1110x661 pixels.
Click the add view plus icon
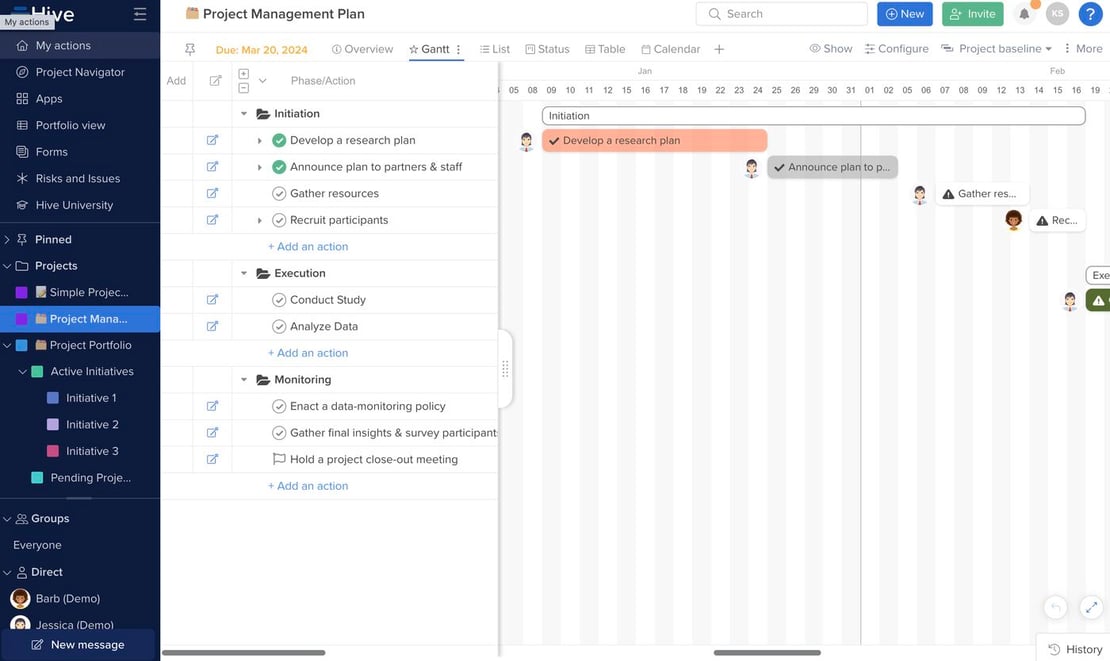pyautogui.click(x=719, y=49)
